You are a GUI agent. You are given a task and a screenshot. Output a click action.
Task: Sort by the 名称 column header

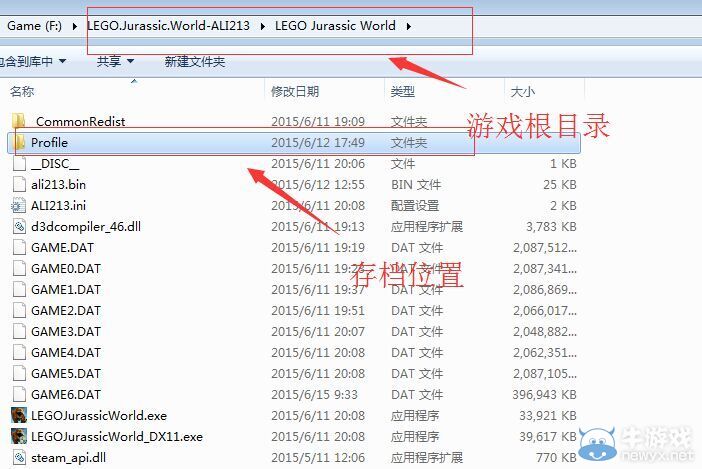[x=22, y=92]
